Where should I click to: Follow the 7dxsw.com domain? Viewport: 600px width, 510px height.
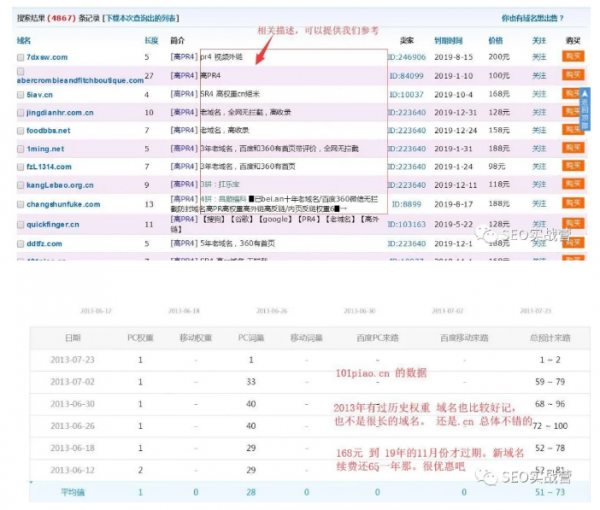[539, 57]
